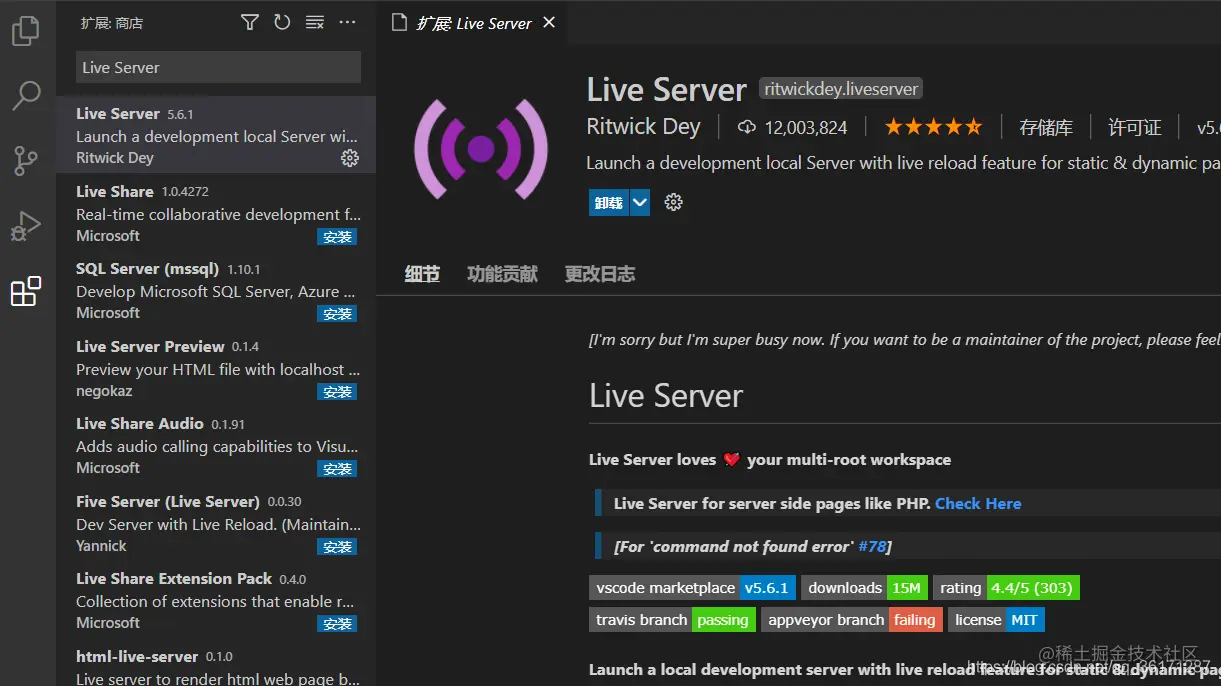Click the 扩展: 商店 panel title

point(112,22)
